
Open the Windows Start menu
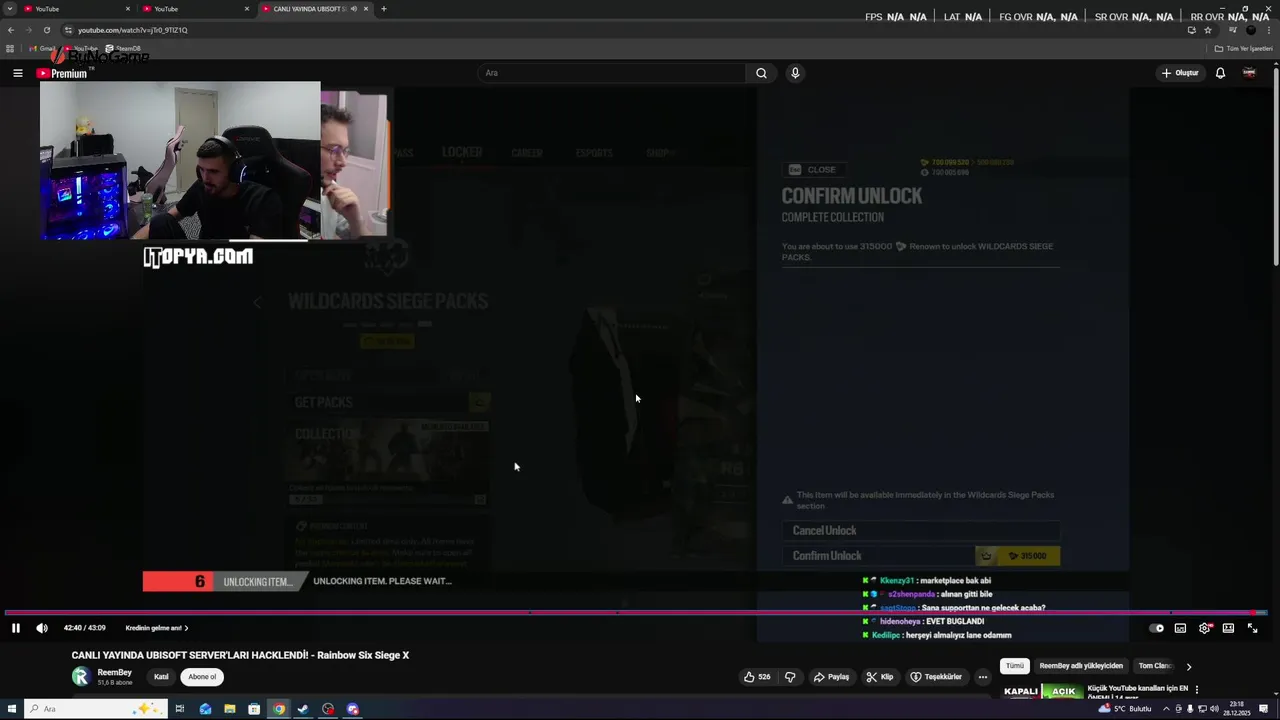[10, 709]
